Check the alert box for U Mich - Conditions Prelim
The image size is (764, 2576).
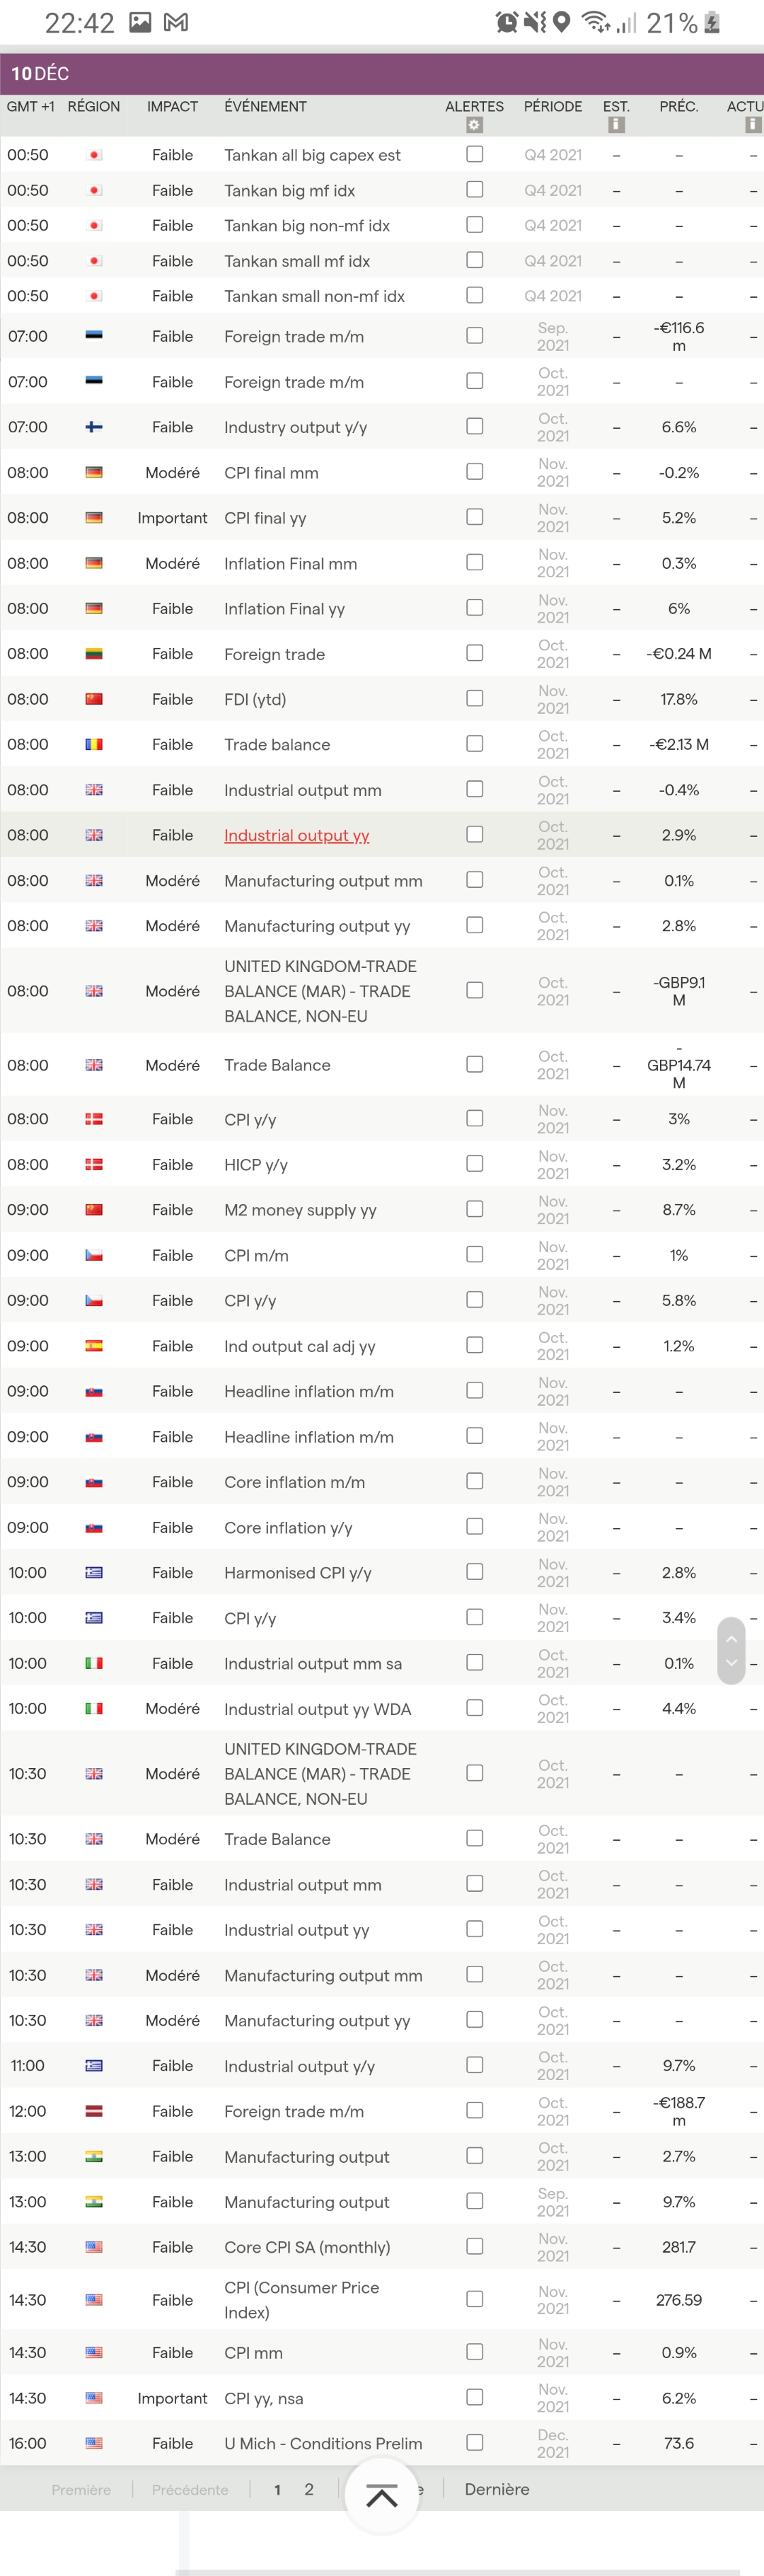click(475, 2442)
